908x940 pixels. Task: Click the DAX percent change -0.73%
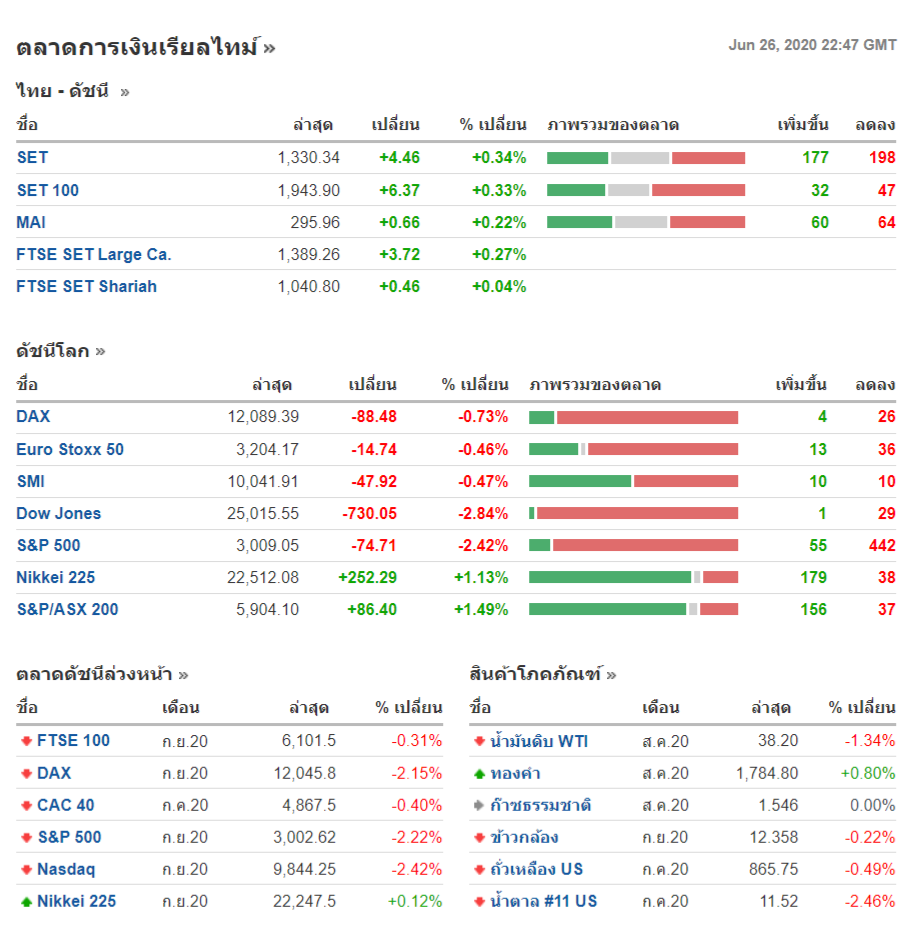tap(483, 417)
